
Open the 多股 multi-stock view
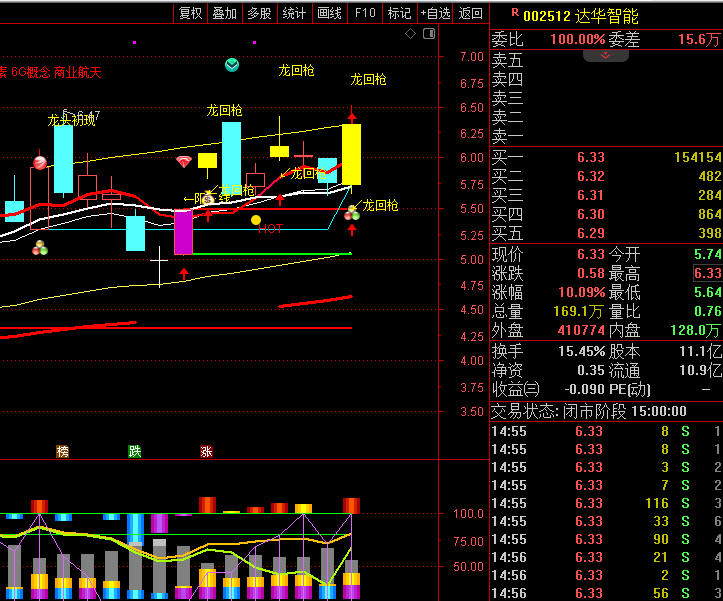click(x=259, y=13)
